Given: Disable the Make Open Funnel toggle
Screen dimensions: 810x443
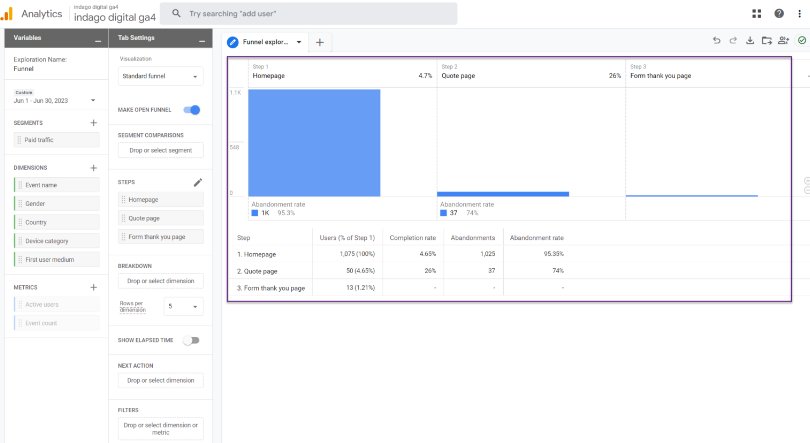Looking at the screenshot, I should coord(192,110).
